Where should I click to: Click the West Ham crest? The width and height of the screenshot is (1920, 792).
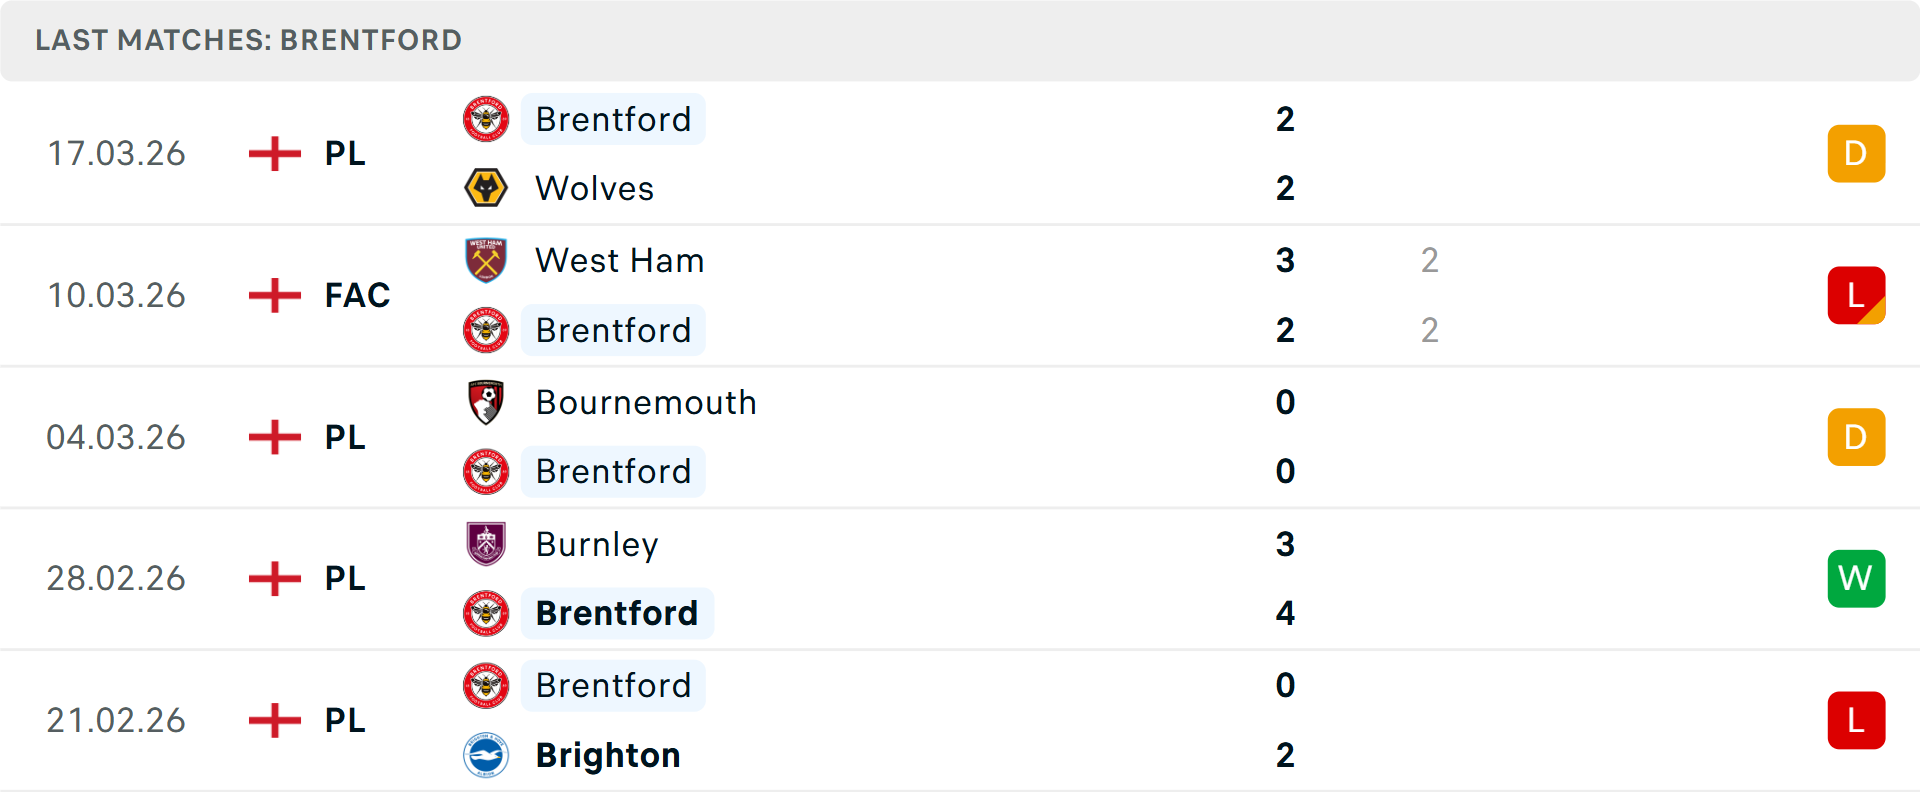click(x=486, y=260)
